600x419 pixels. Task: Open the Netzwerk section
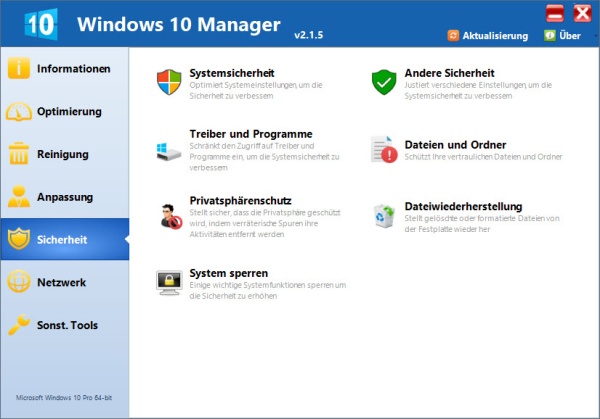65,282
